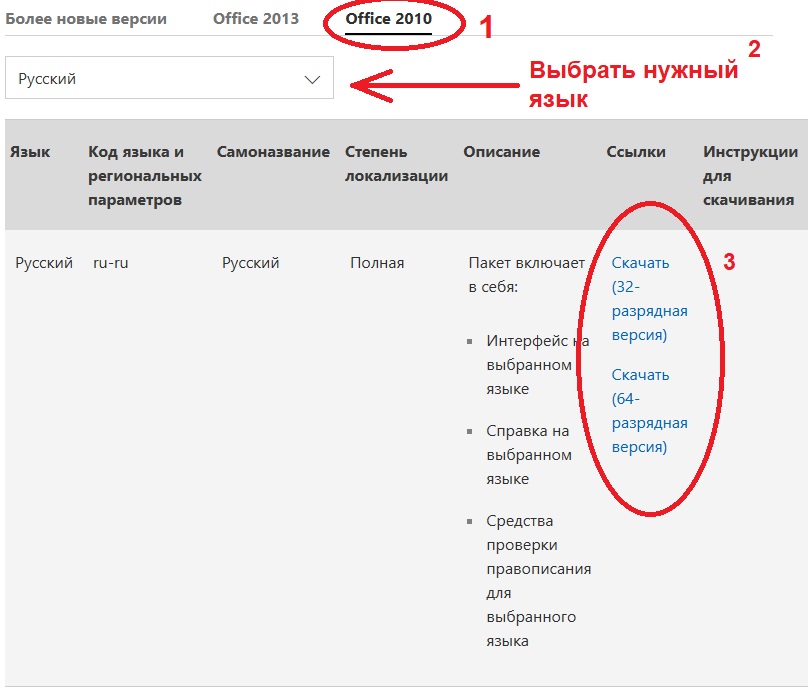Click the red Выбрать нужный язык text
812x690 pixels.
633,85
